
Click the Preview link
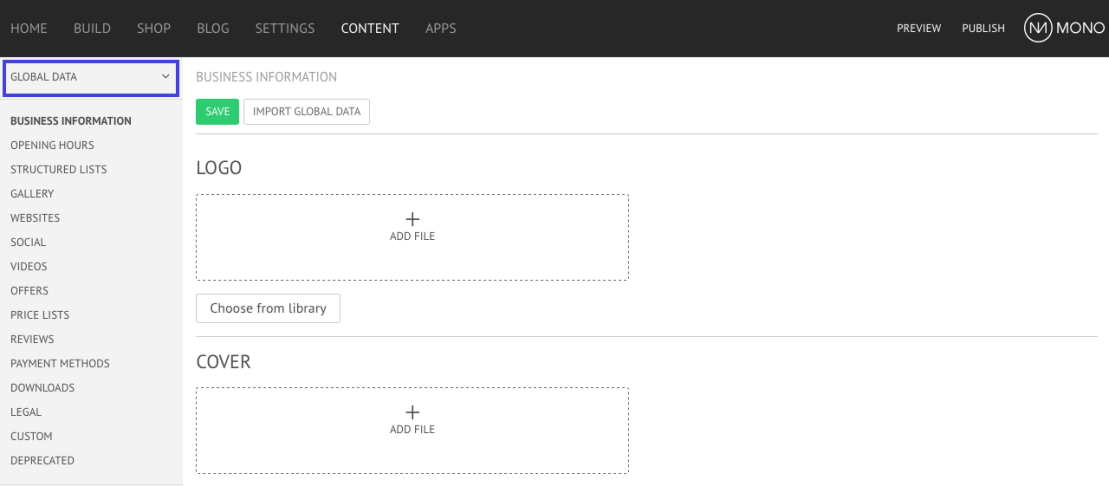click(919, 28)
